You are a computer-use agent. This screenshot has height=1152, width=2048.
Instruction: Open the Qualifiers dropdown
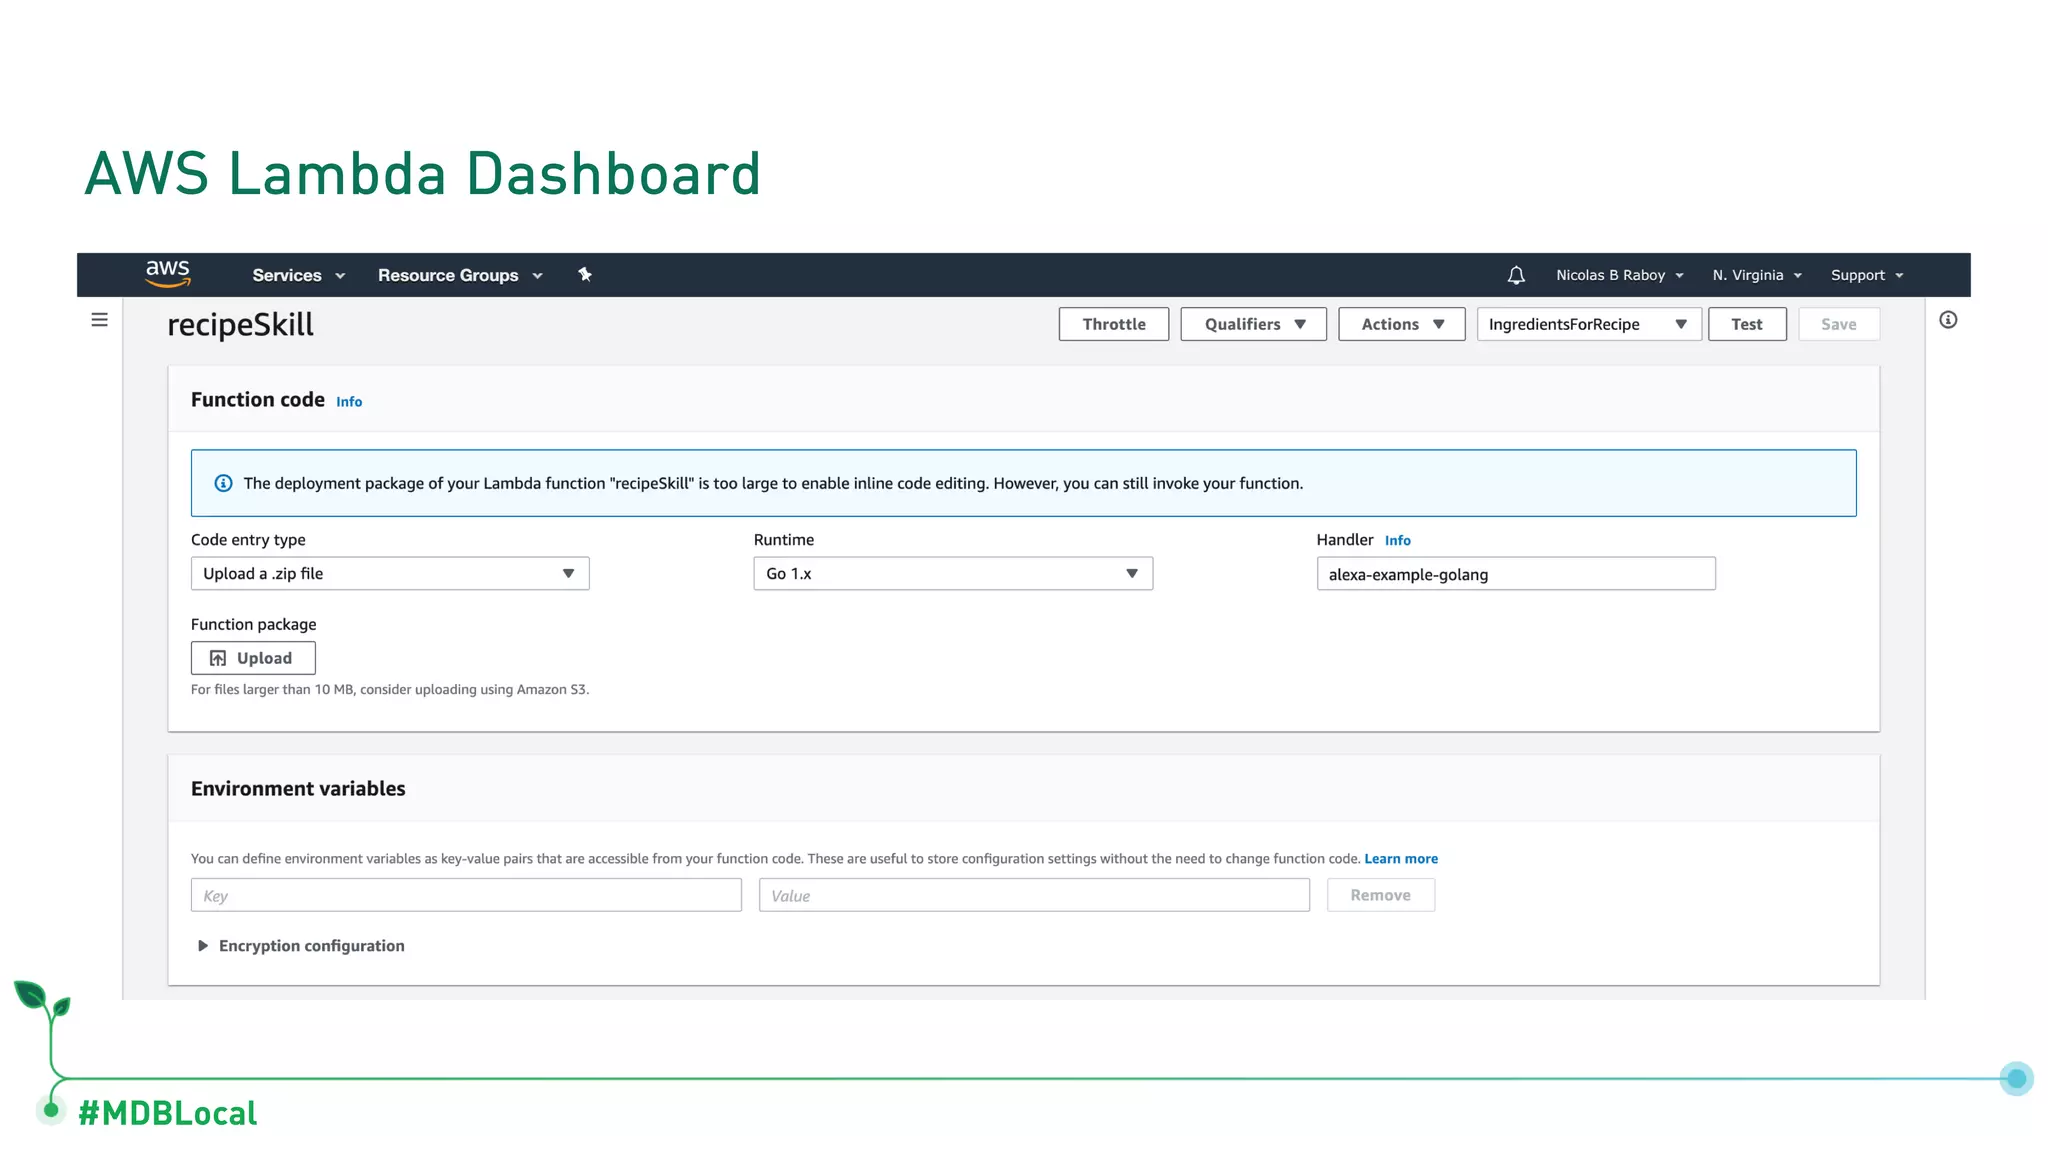(x=1254, y=324)
